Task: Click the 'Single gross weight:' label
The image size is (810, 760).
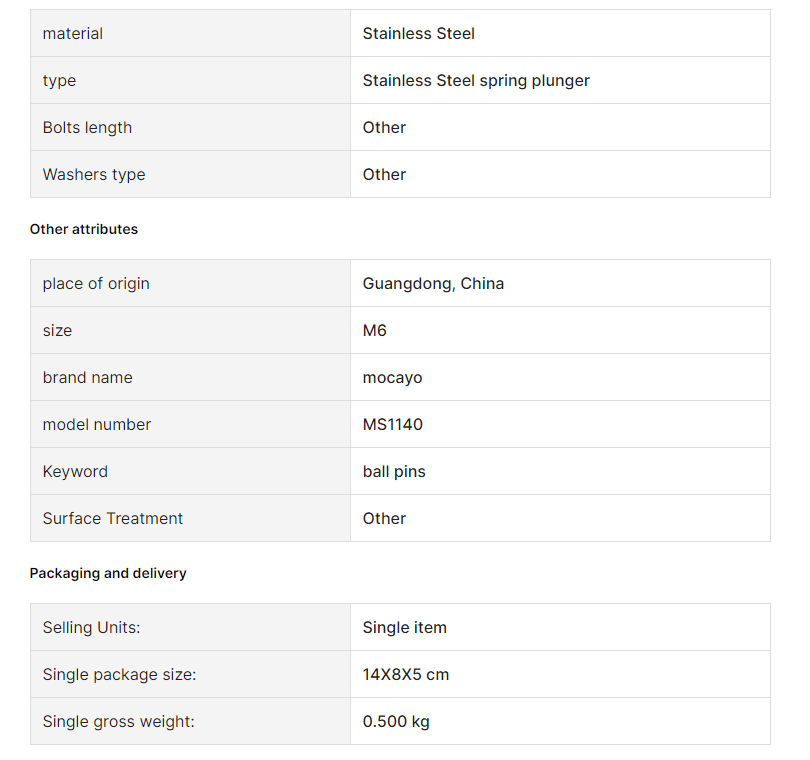Action: point(118,722)
